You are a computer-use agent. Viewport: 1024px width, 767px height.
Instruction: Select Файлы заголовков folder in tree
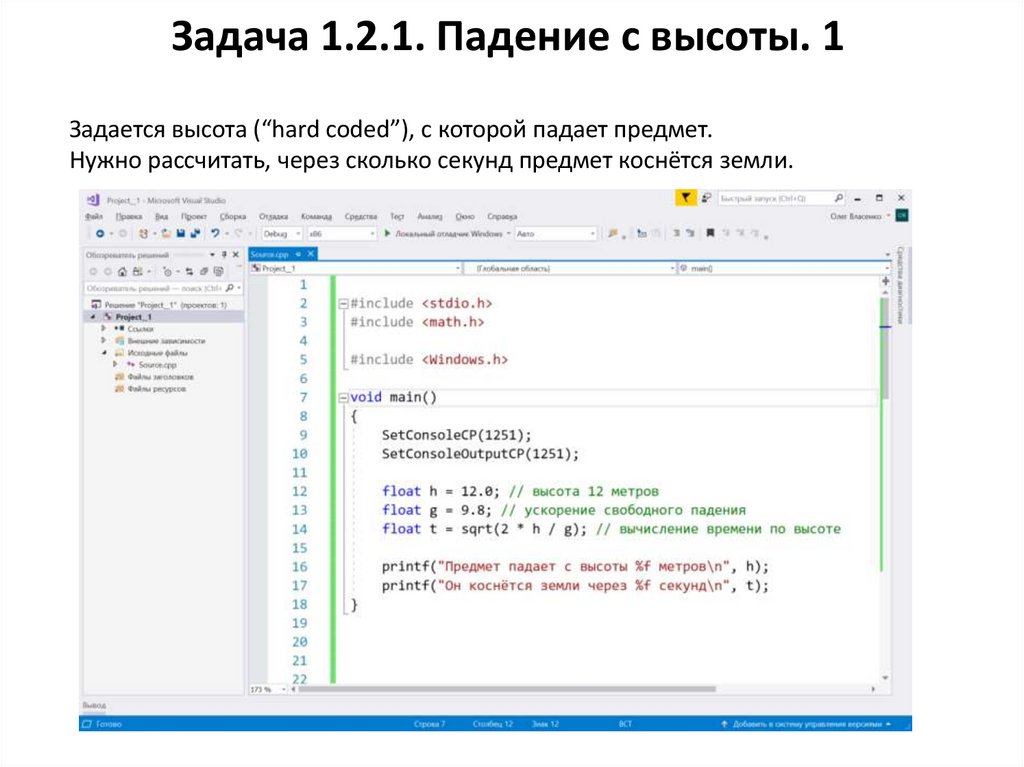coord(160,377)
